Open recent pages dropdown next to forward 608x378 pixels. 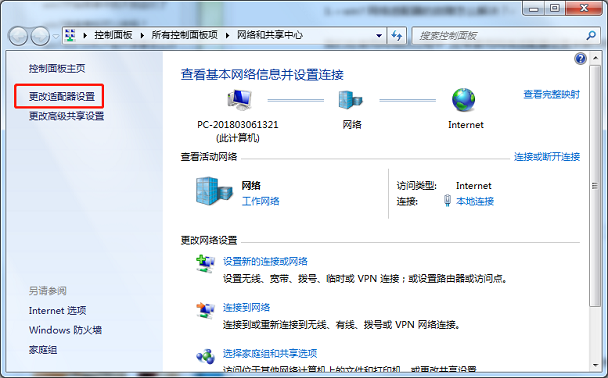56,36
